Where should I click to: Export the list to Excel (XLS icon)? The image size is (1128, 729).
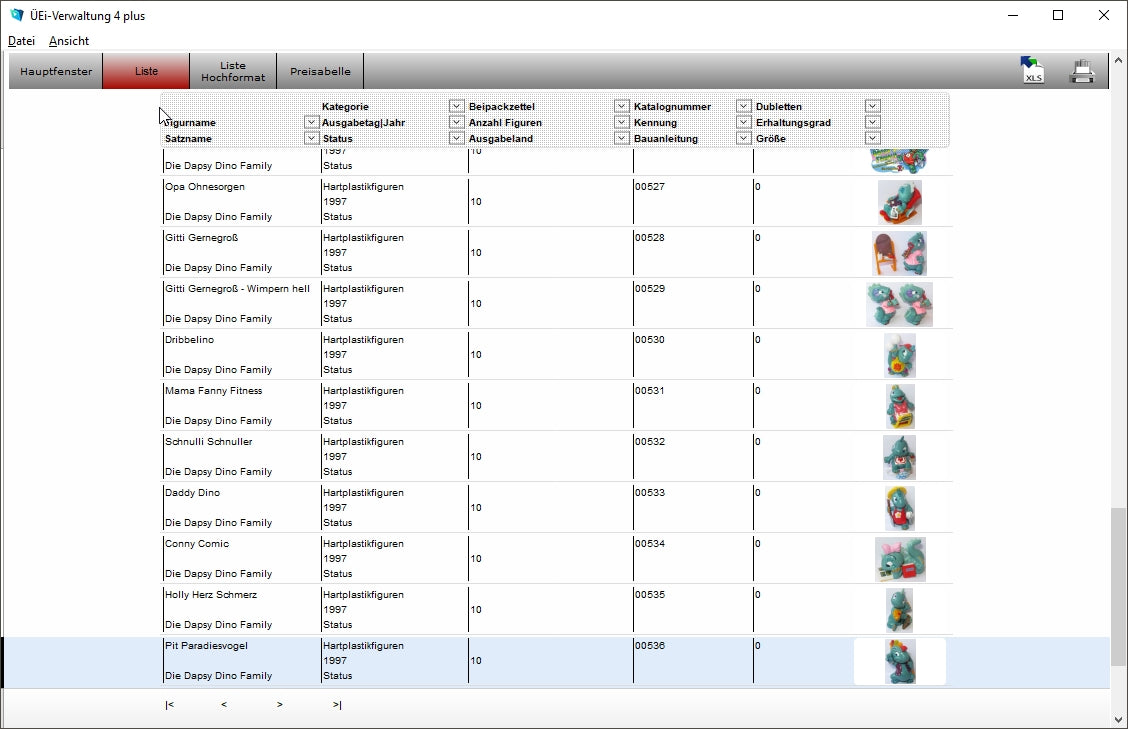(x=1032, y=71)
